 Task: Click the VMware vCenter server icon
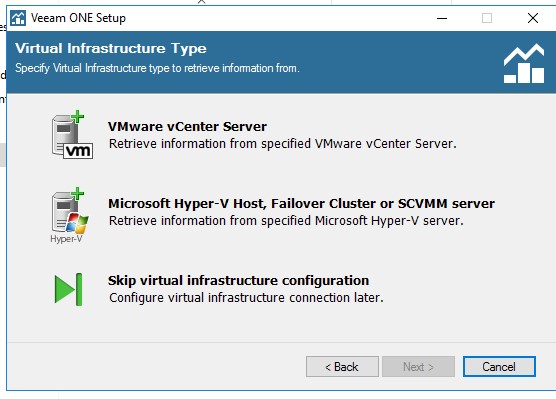72,135
